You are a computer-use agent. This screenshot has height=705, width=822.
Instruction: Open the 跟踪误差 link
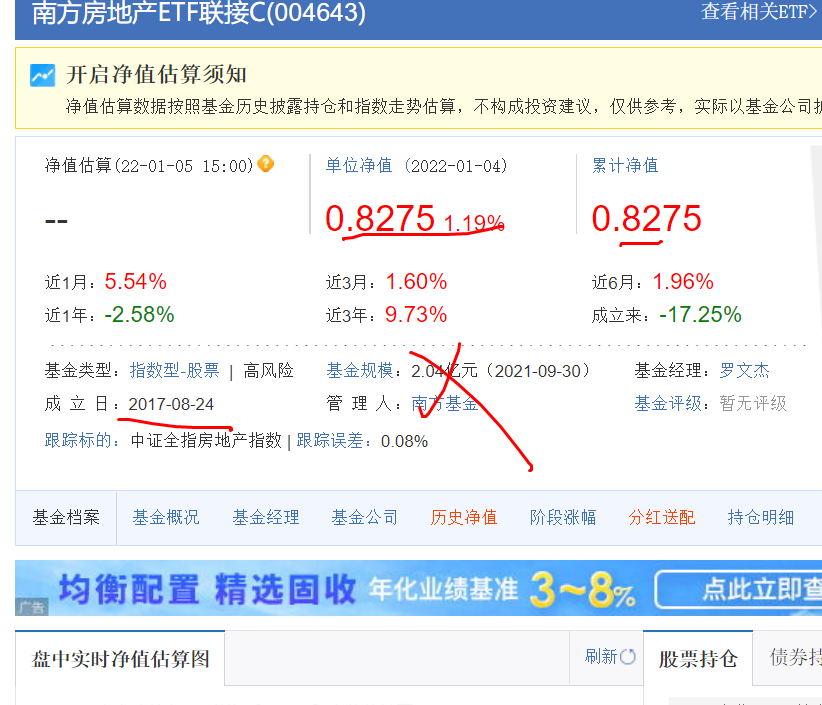pos(330,440)
